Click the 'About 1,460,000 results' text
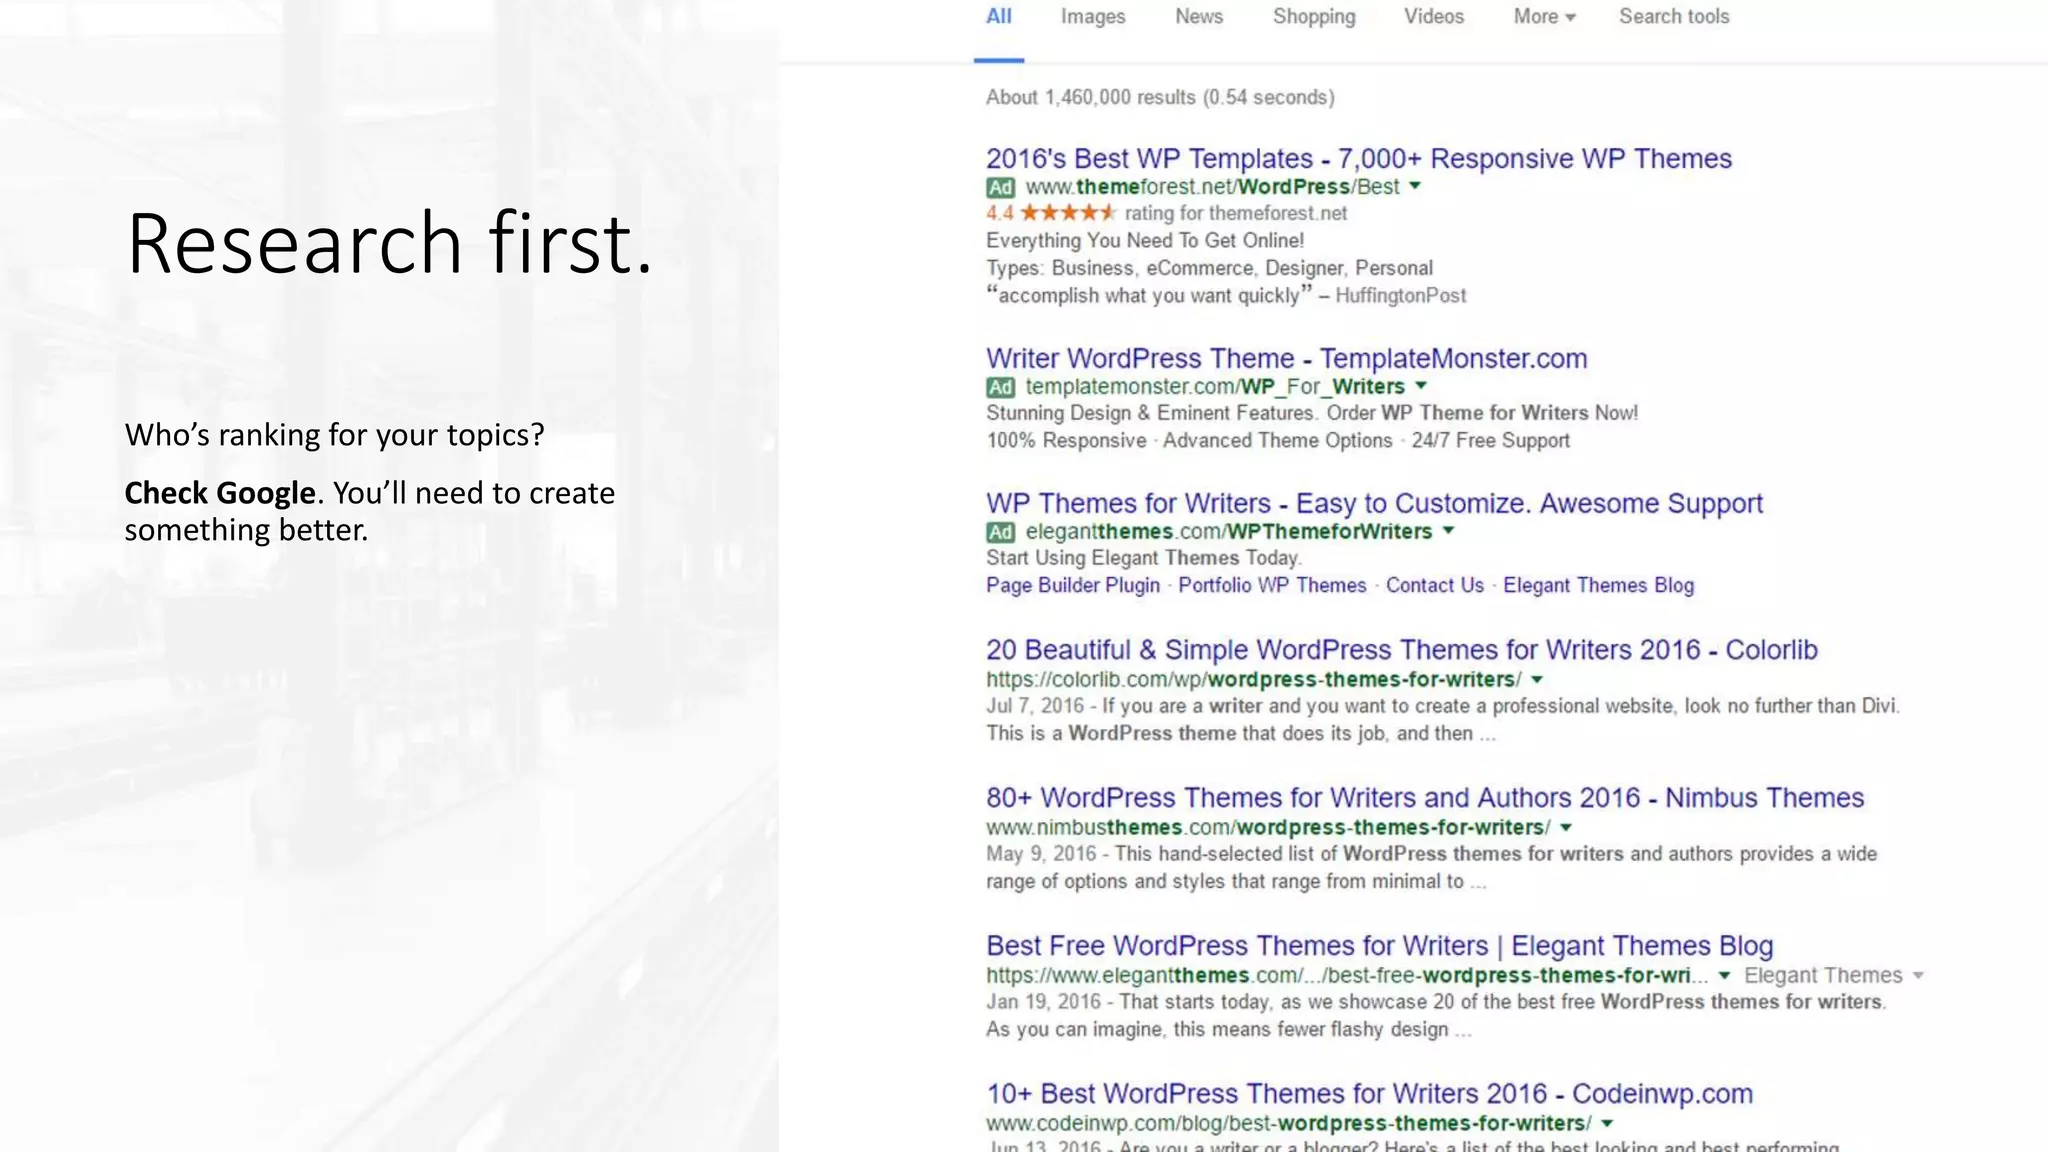Image resolution: width=2048 pixels, height=1152 pixels. click(x=1160, y=98)
